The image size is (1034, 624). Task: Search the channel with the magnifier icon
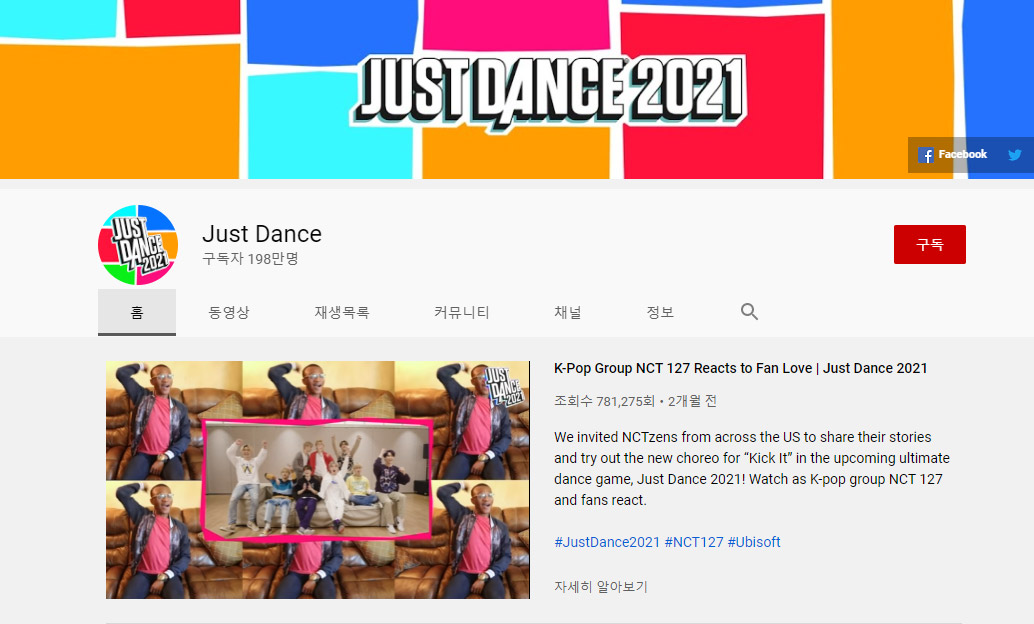coord(749,311)
